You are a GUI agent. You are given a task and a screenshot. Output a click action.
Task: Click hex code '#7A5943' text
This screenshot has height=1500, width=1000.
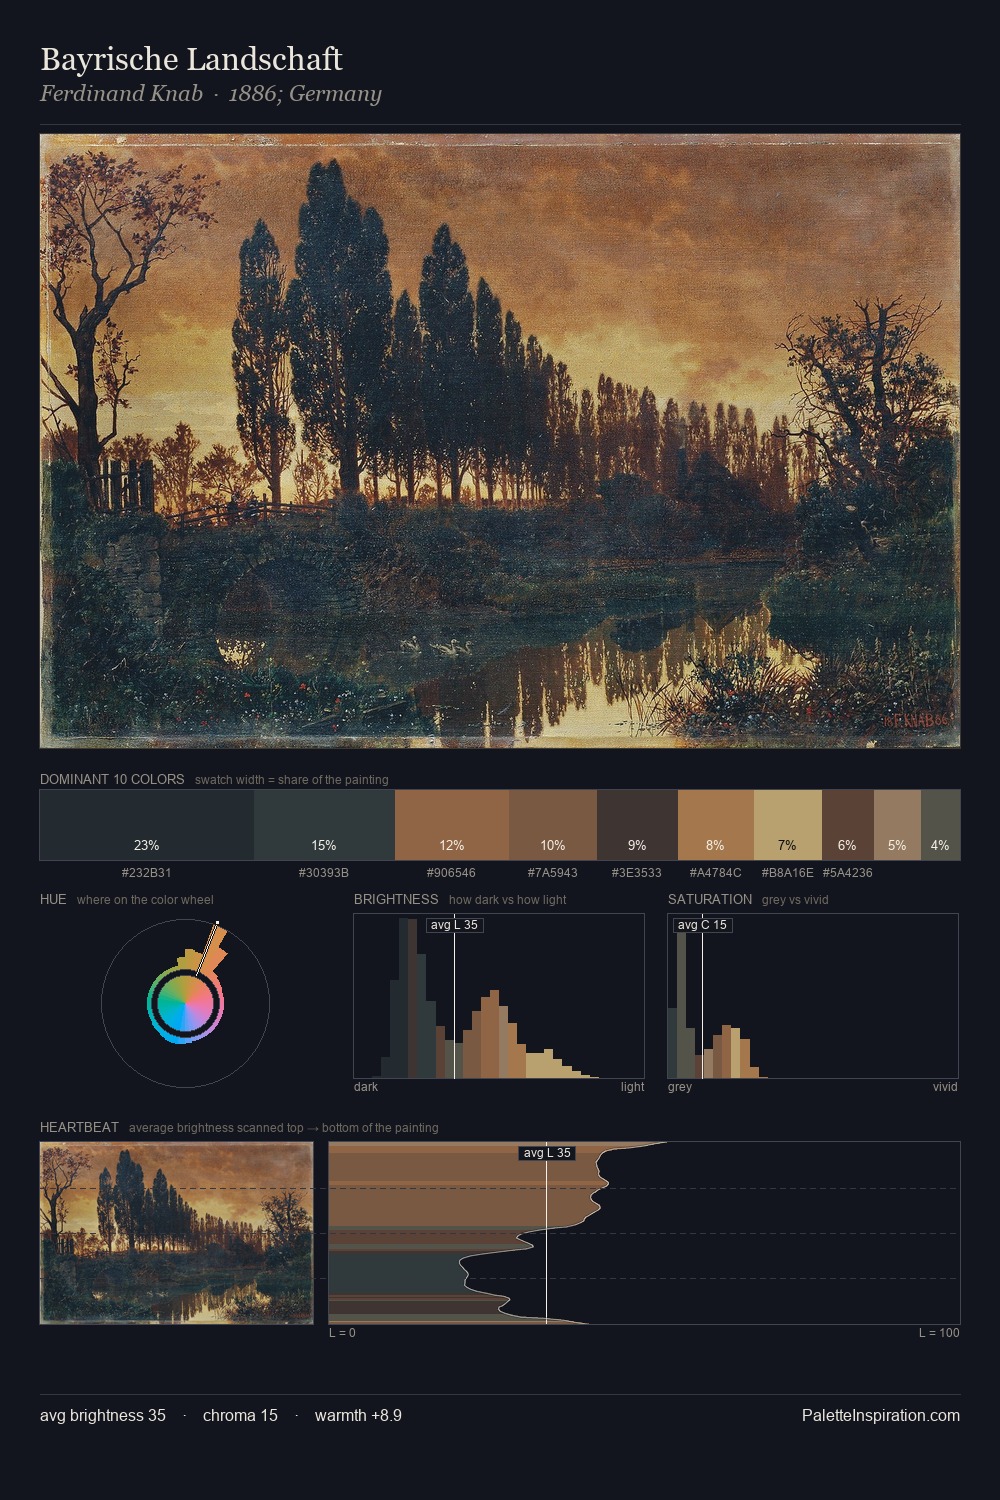pos(553,873)
